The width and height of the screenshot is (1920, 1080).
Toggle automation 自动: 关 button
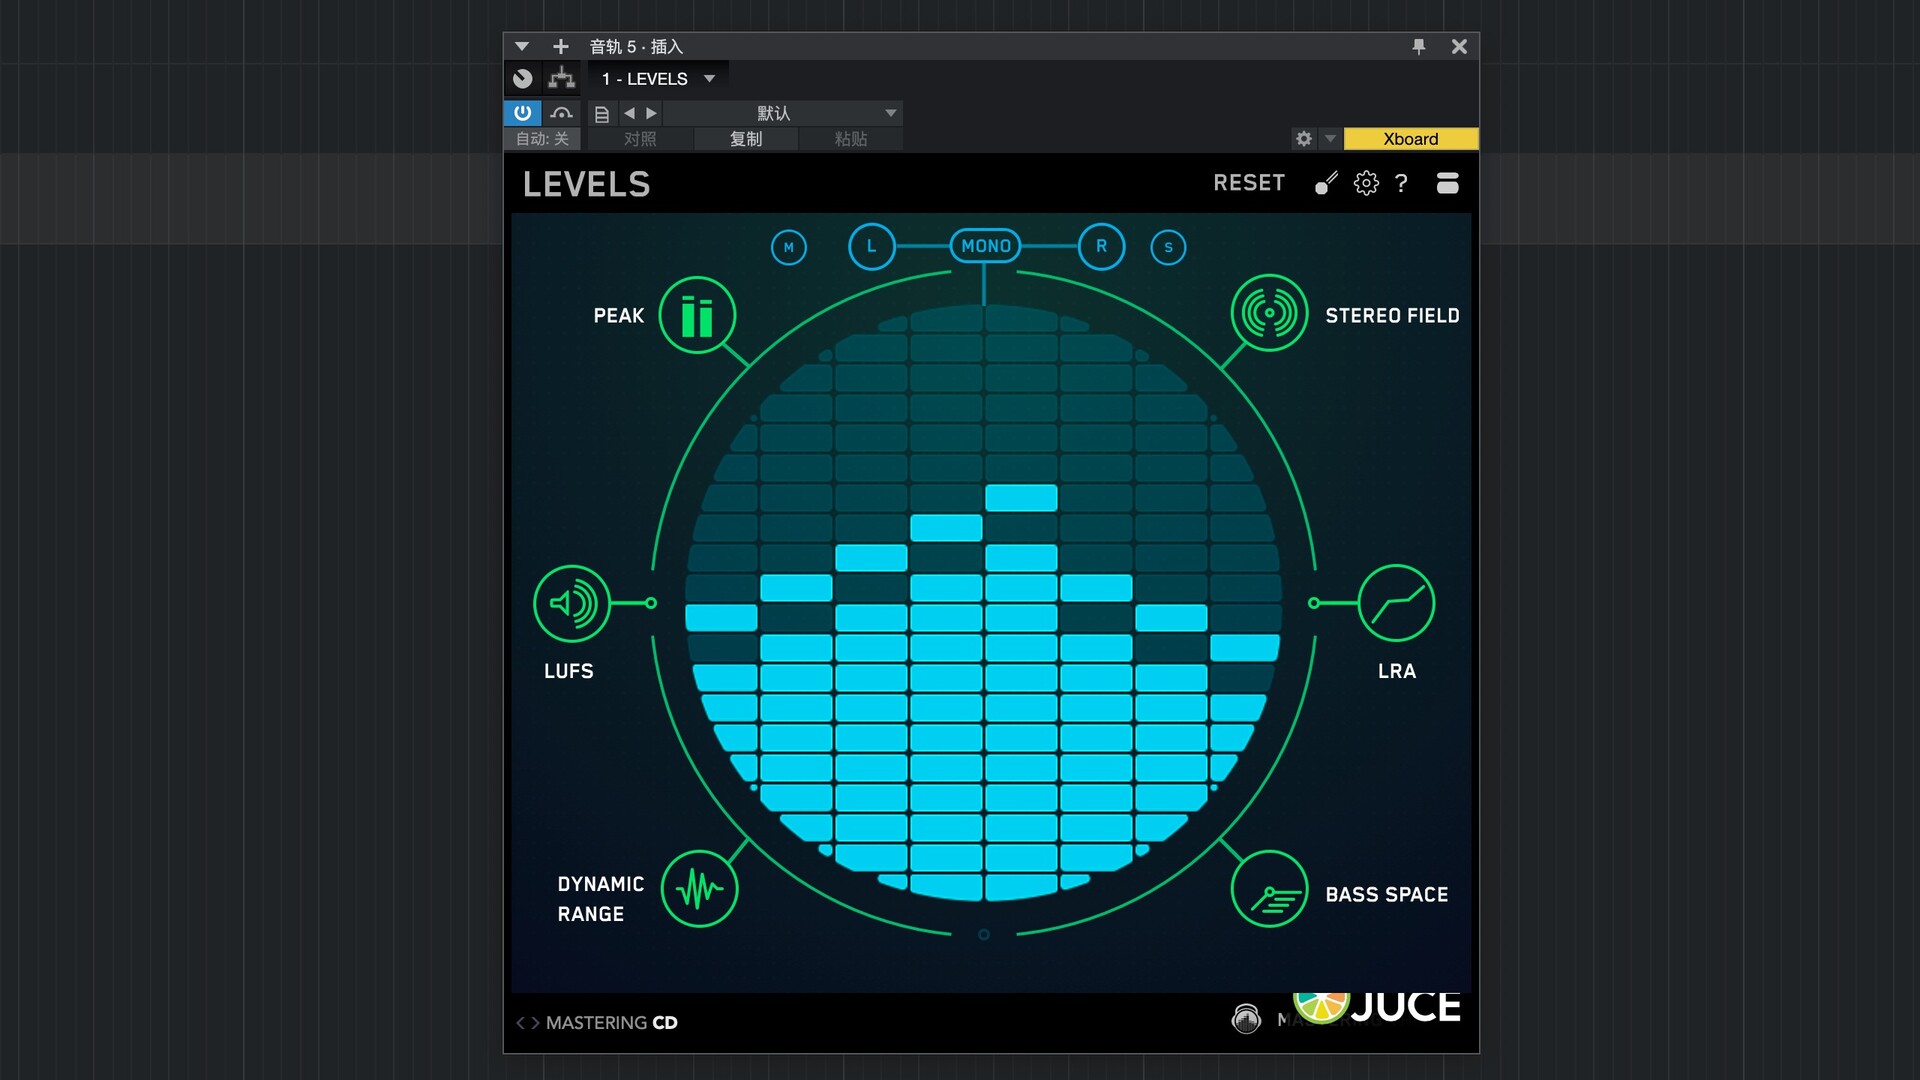tap(542, 139)
